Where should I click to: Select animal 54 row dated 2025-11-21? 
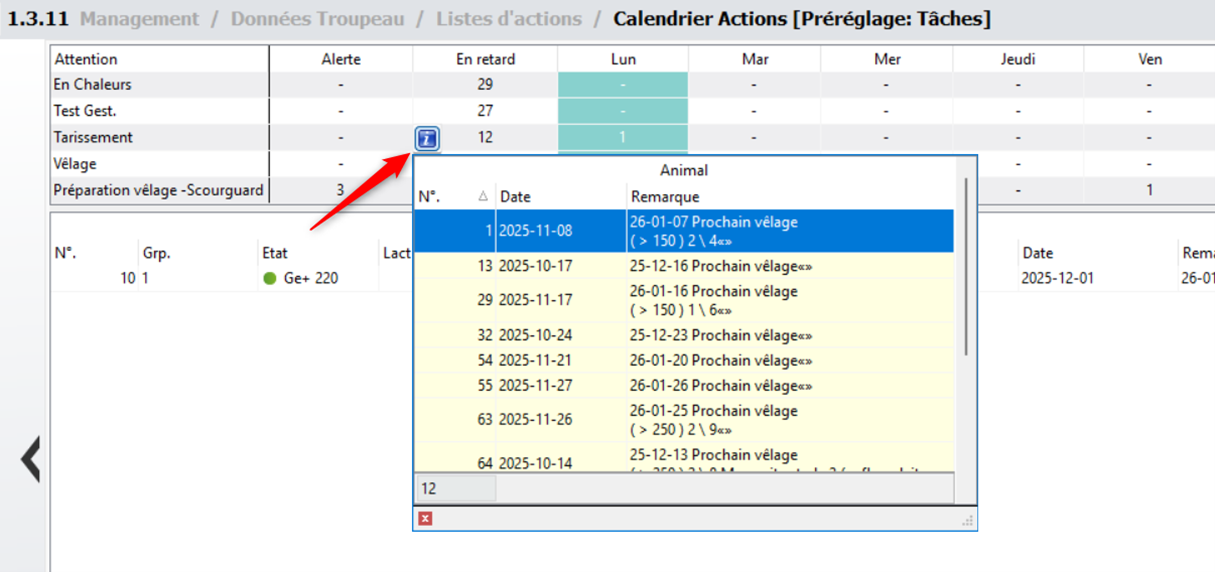tap(683, 361)
